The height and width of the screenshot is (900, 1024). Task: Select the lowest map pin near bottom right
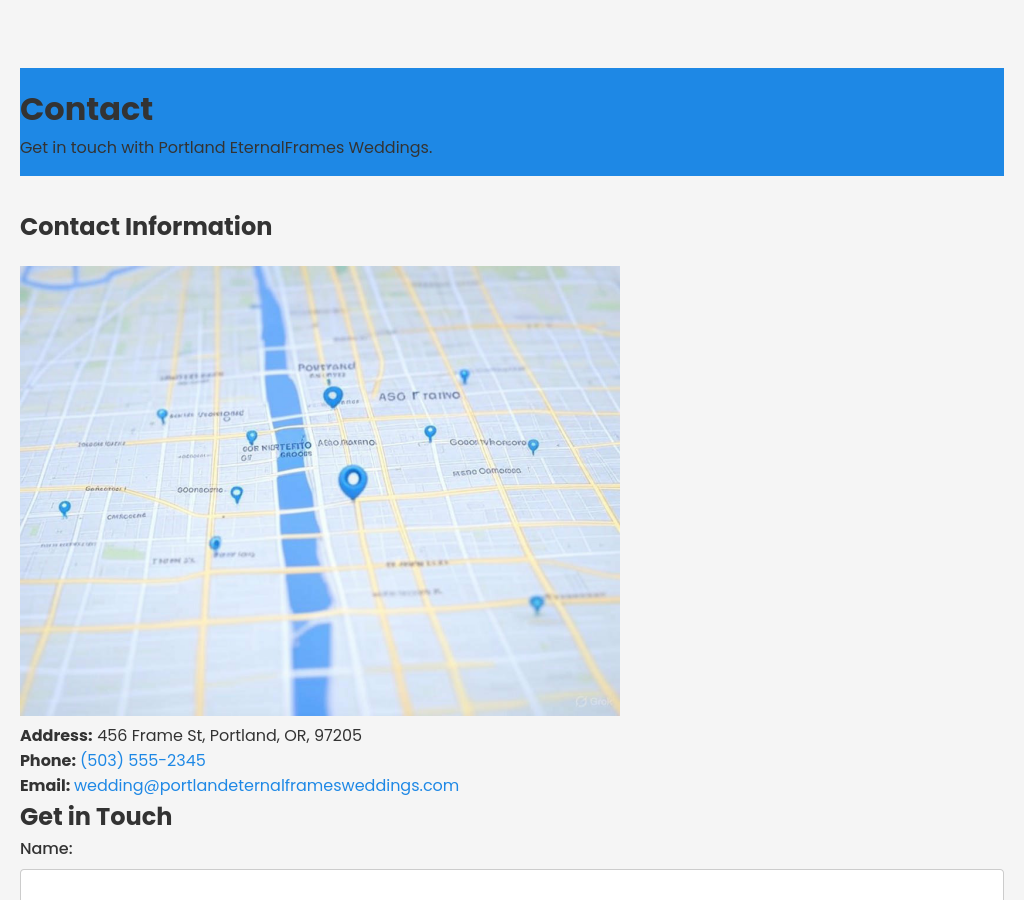point(537,604)
